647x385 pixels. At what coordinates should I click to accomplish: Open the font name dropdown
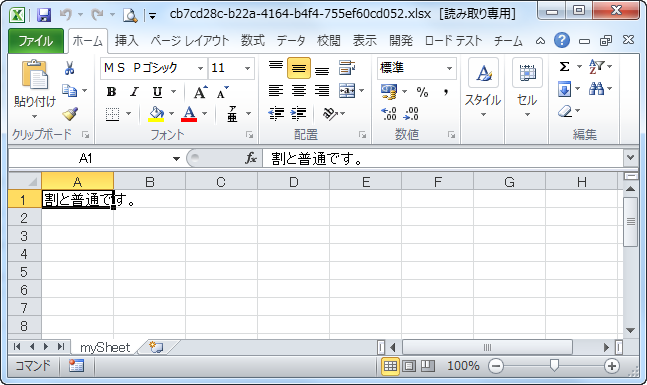pyautogui.click(x=200, y=68)
